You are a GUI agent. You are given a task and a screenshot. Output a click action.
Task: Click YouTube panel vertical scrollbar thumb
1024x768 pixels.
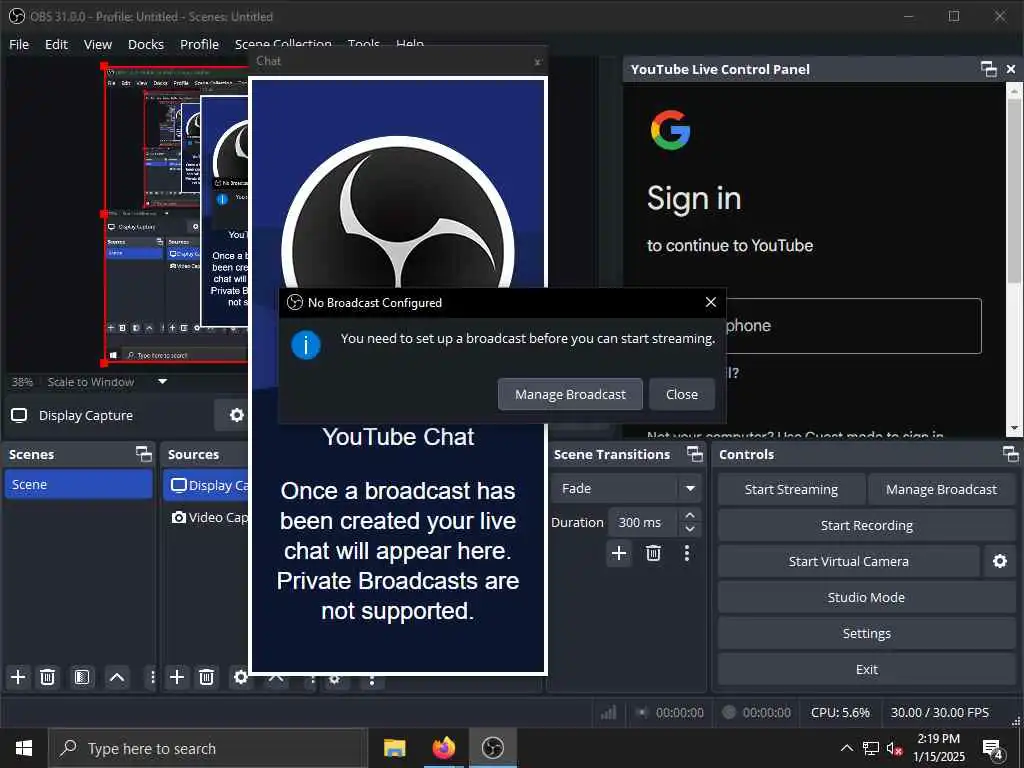[x=1014, y=193]
